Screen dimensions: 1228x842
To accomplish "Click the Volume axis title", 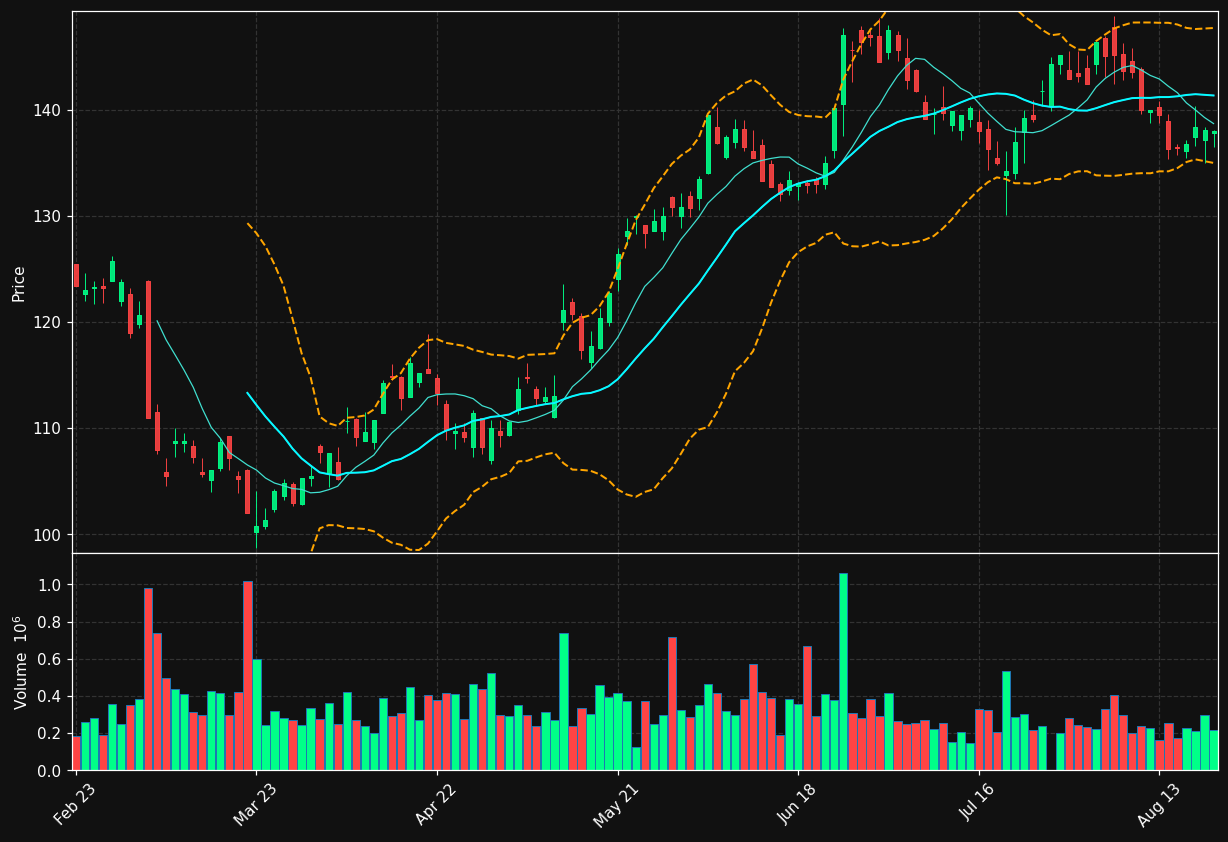I will point(20,662).
